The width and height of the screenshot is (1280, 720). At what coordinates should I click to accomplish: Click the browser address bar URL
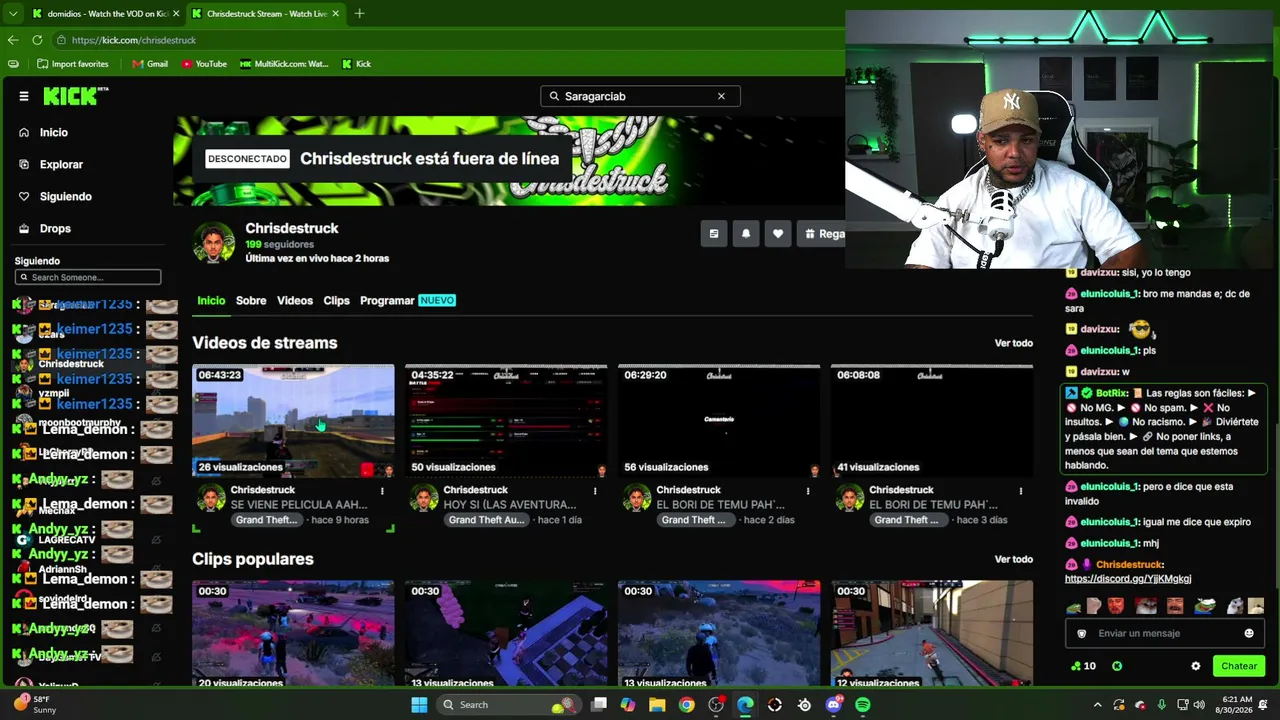click(134, 40)
